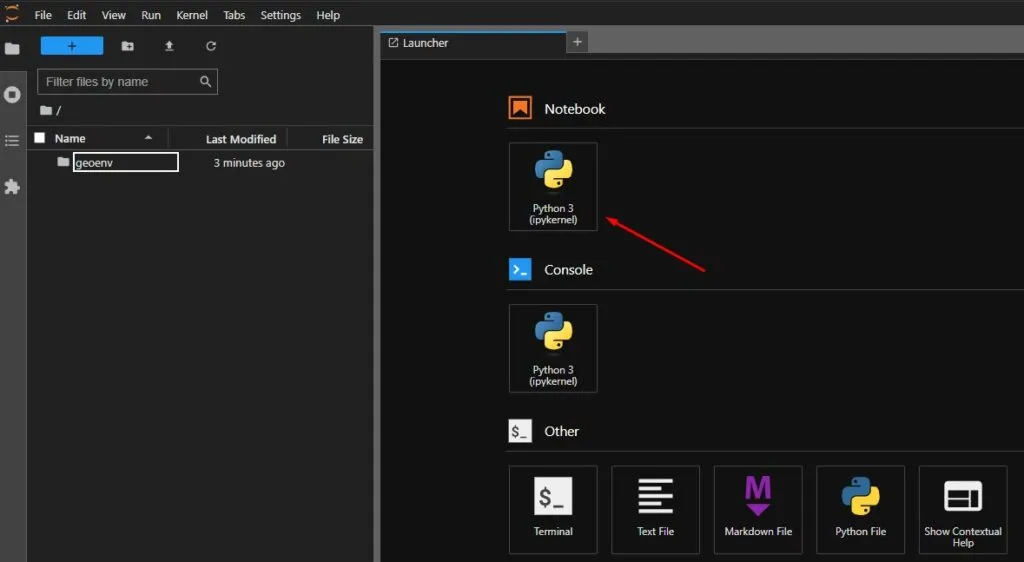Create a new Python File
This screenshot has width=1024, height=562.
(861, 510)
